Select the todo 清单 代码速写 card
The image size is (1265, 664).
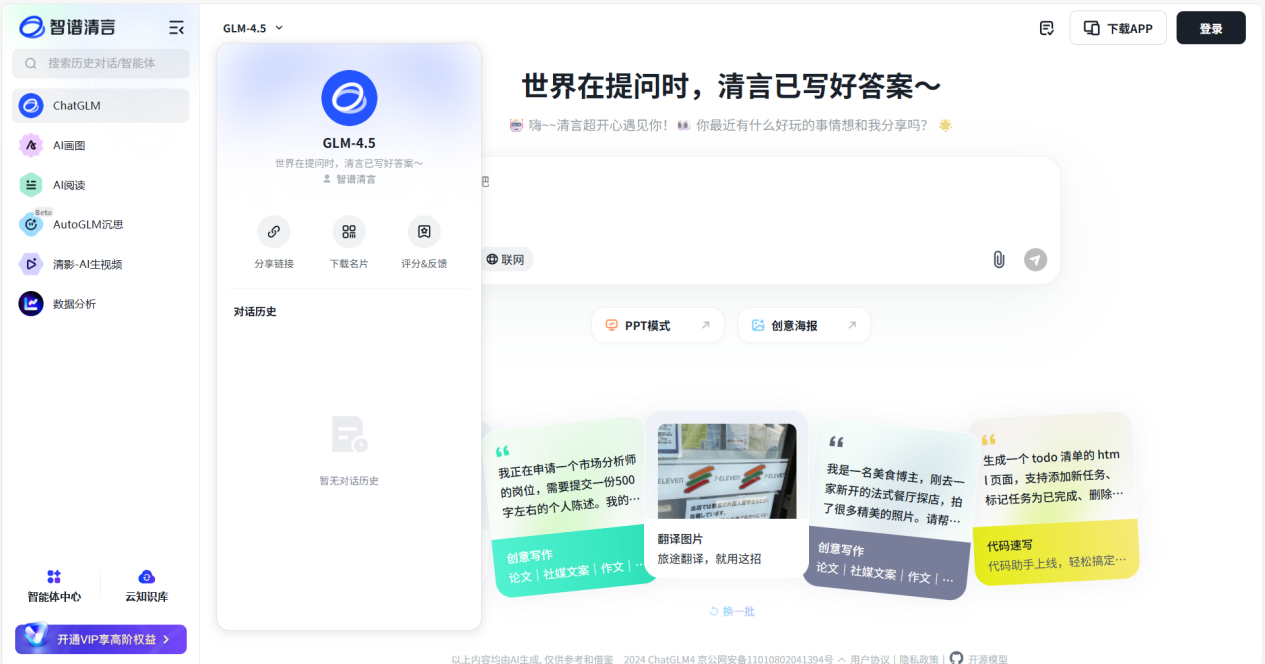(x=1055, y=498)
